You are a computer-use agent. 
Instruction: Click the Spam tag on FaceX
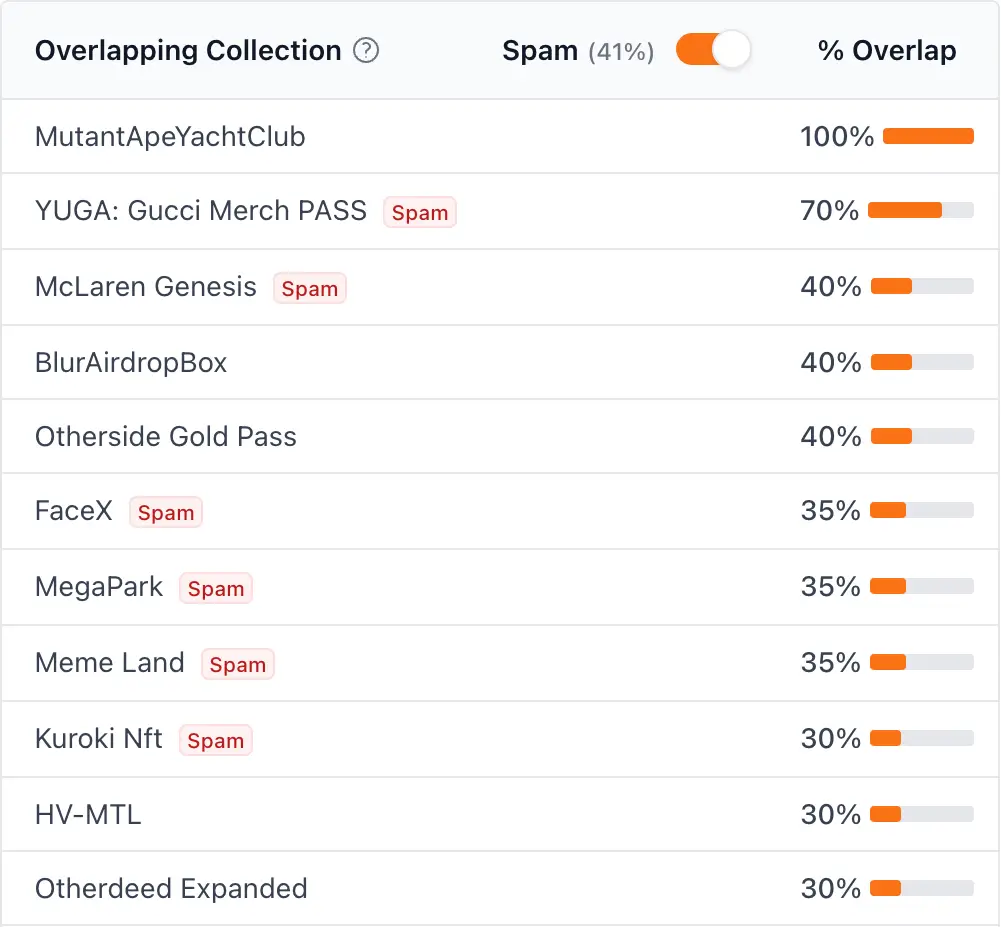166,513
